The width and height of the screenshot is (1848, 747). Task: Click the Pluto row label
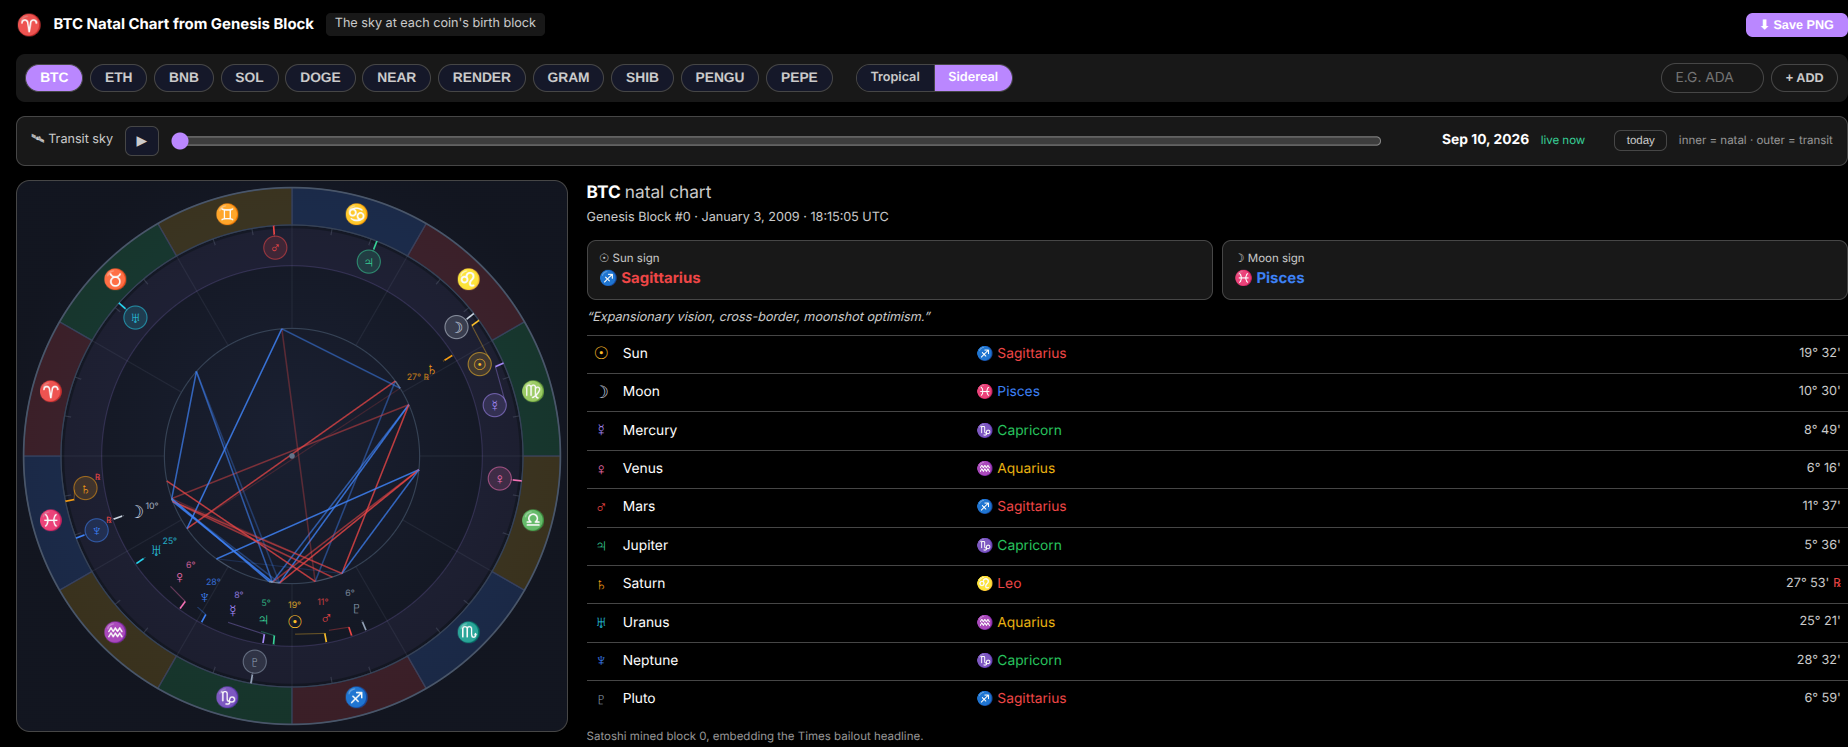(x=639, y=698)
